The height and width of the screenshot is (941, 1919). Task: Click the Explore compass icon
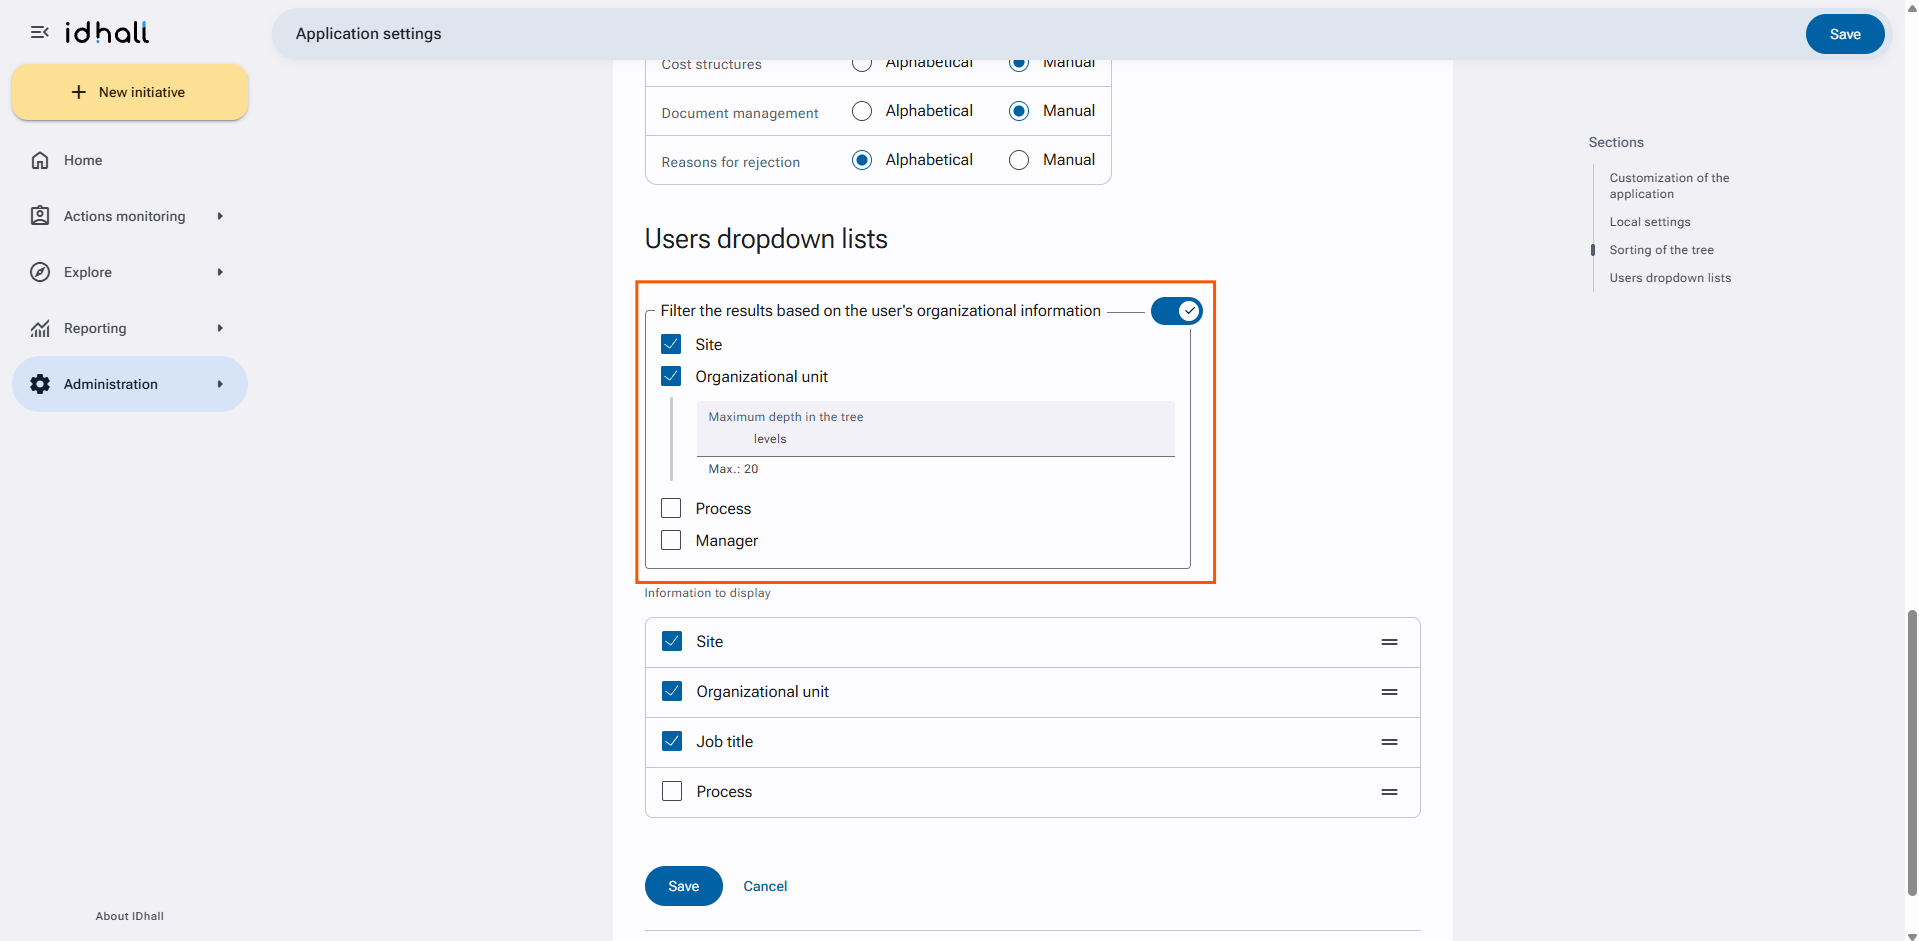pos(40,272)
